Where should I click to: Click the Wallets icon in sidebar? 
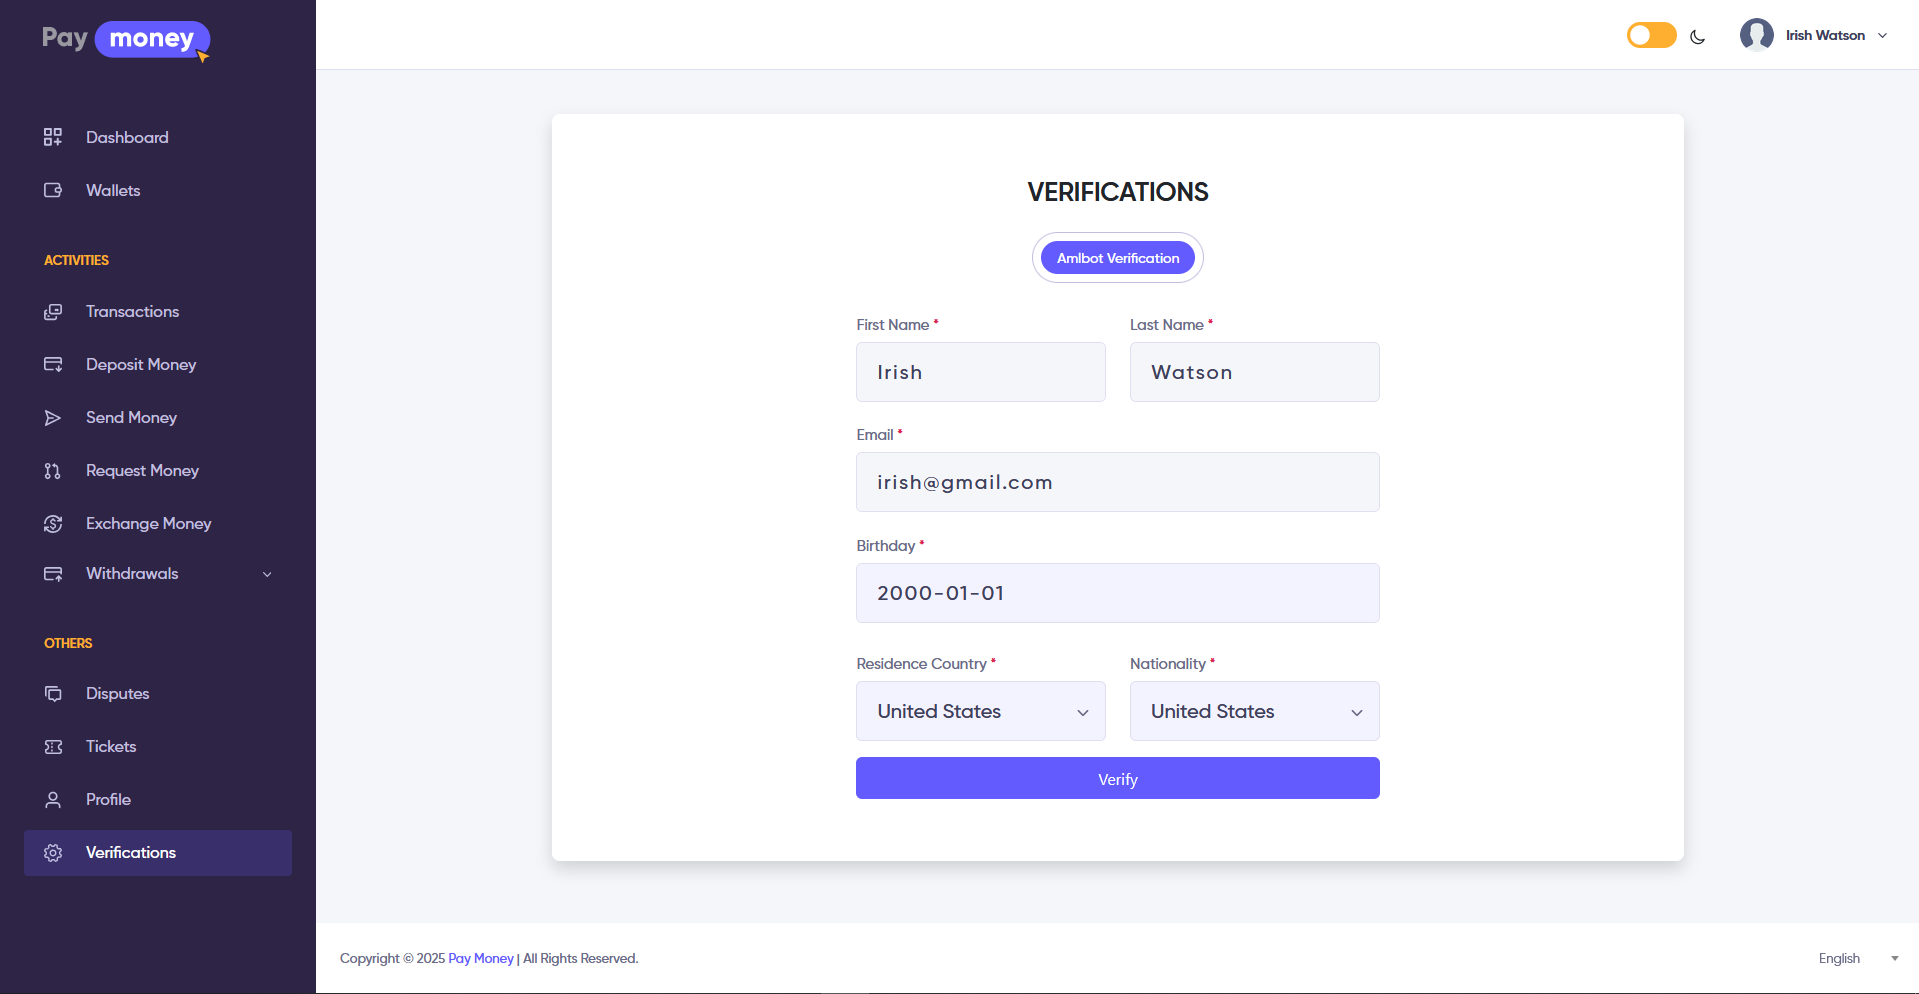point(53,190)
